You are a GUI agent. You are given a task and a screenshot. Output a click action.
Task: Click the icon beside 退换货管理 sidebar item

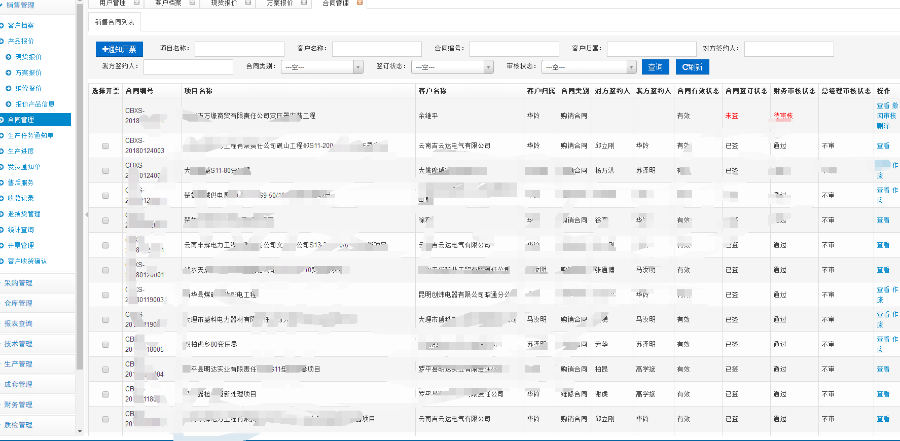pyautogui.click(x=2, y=214)
